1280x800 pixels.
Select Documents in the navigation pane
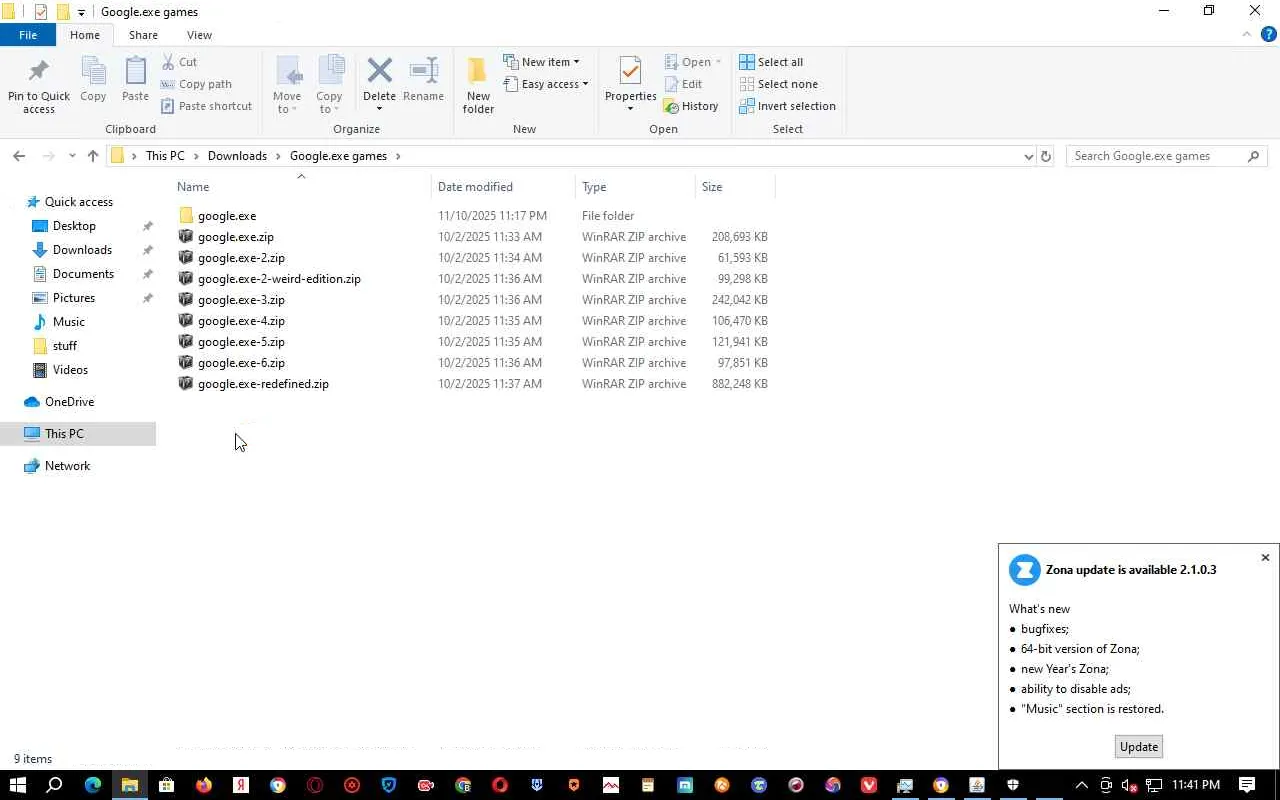[x=83, y=274]
